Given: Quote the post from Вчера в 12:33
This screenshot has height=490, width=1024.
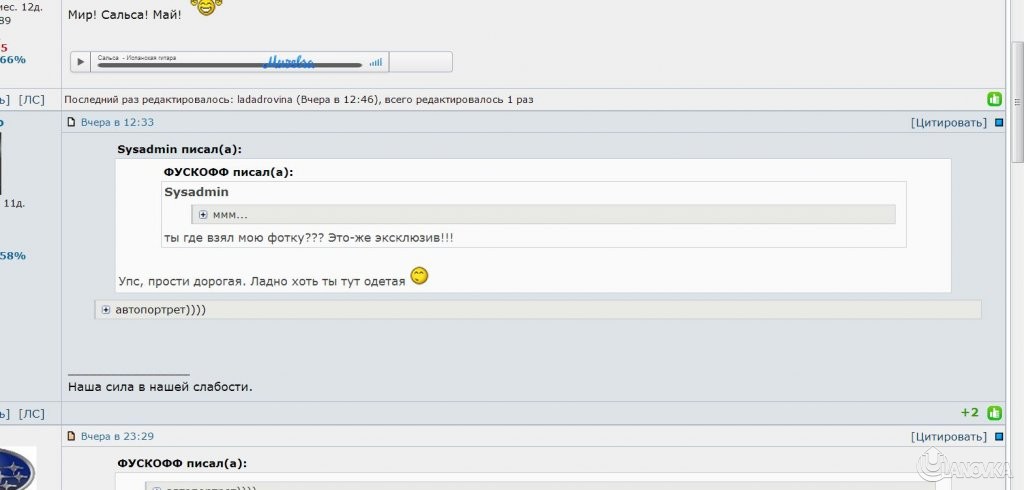Looking at the screenshot, I should click(x=949, y=122).
